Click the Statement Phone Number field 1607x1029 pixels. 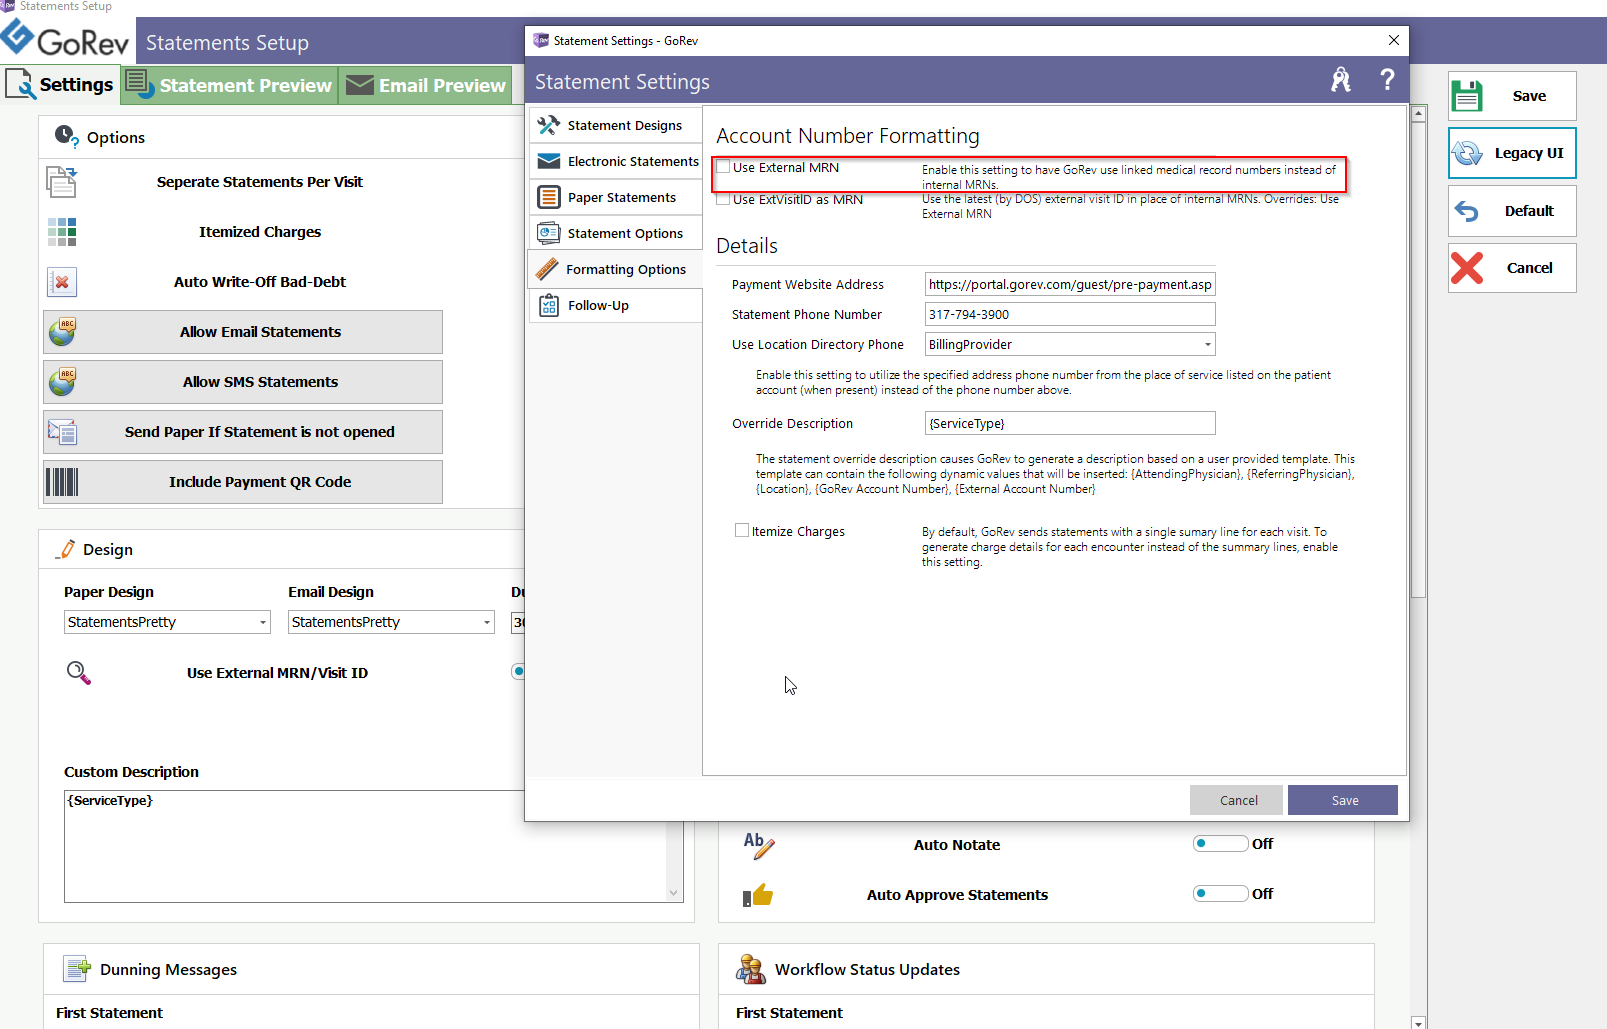pos(1070,314)
